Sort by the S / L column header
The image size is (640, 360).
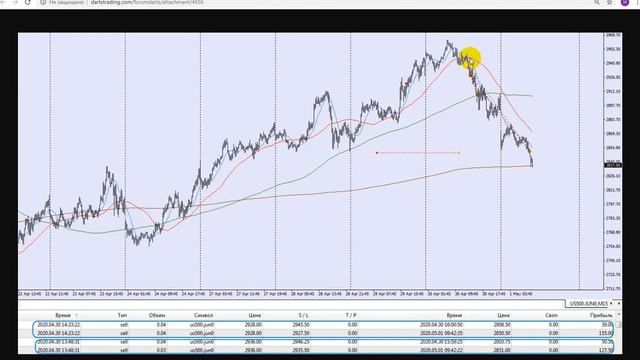click(303, 315)
